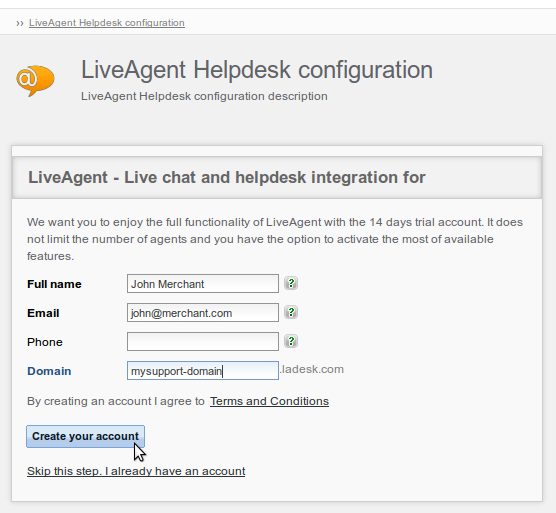Viewport: 556px width, 513px height.
Task: Focus the Full name input field
Action: point(203,284)
